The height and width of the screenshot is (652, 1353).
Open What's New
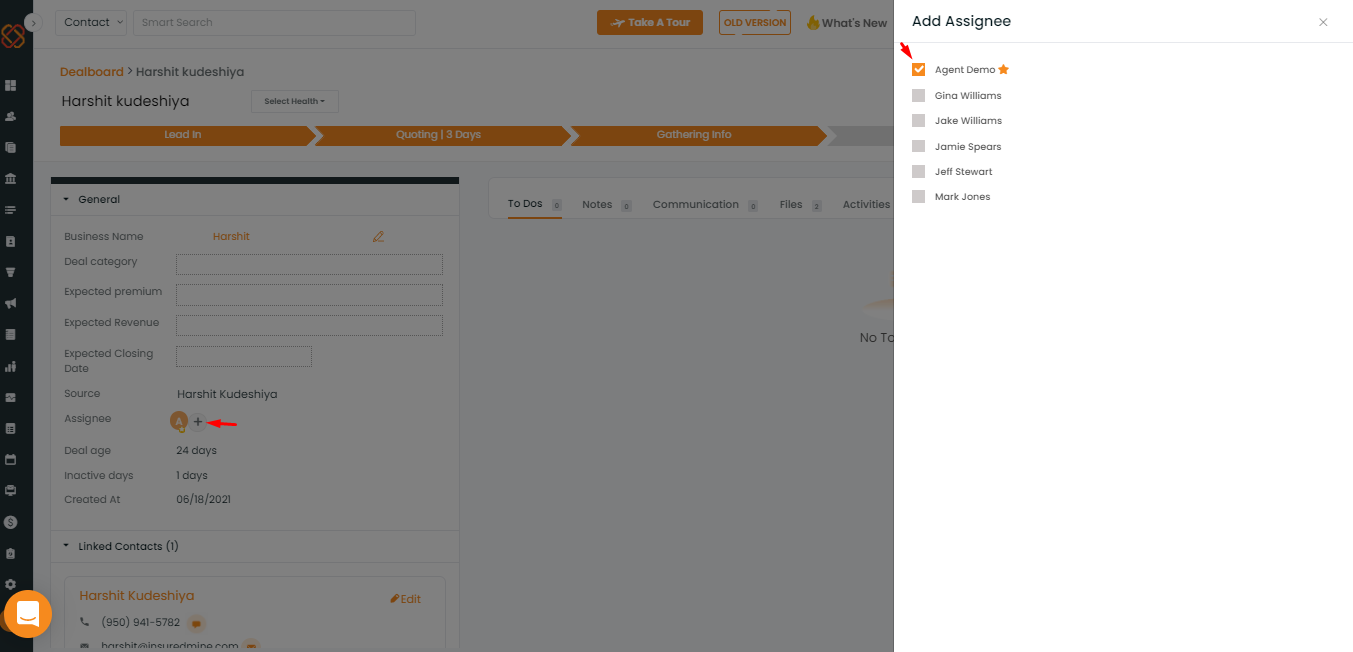pyautogui.click(x=847, y=23)
